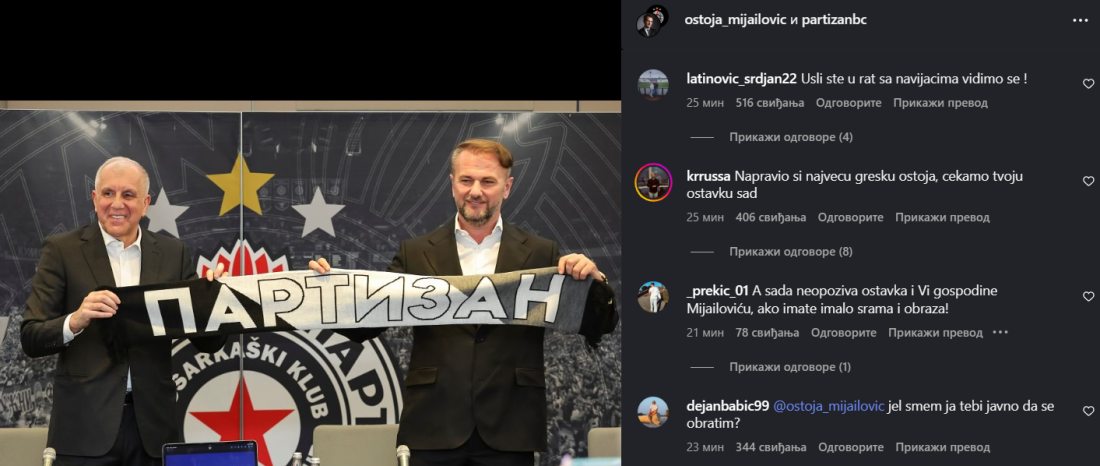This screenshot has width=1100, height=466.
Task: Open the Partizan press conference photo
Action: [310, 283]
